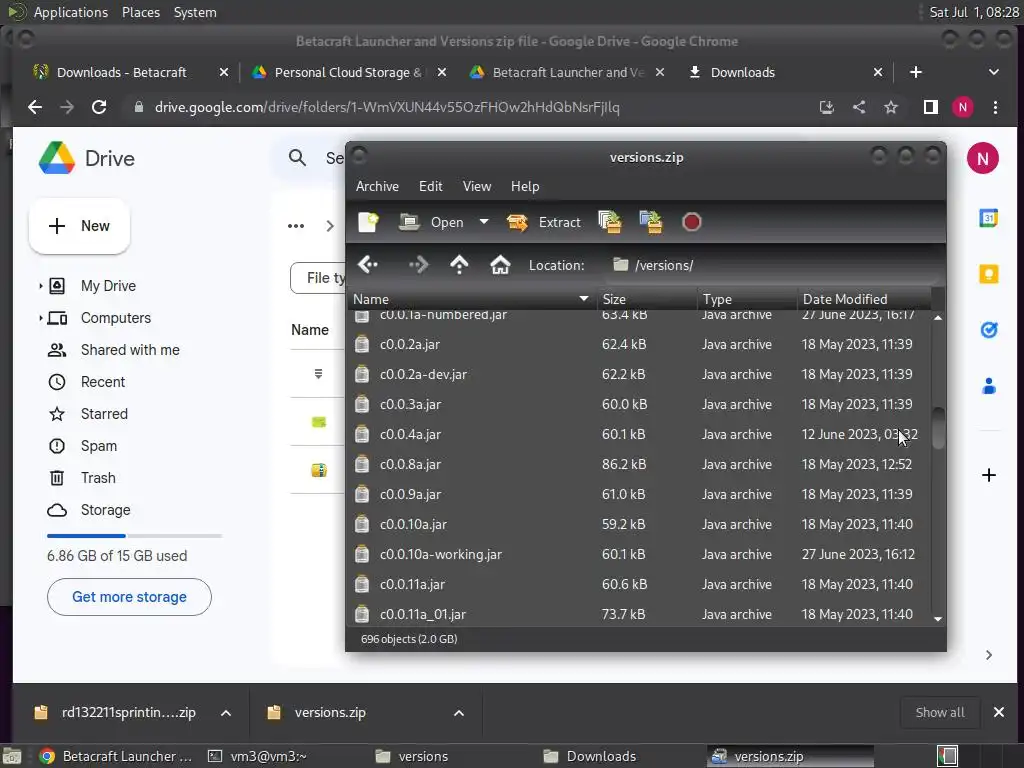The image size is (1024, 768).
Task: Open the Applications menu in top panel
Action: pos(71,12)
